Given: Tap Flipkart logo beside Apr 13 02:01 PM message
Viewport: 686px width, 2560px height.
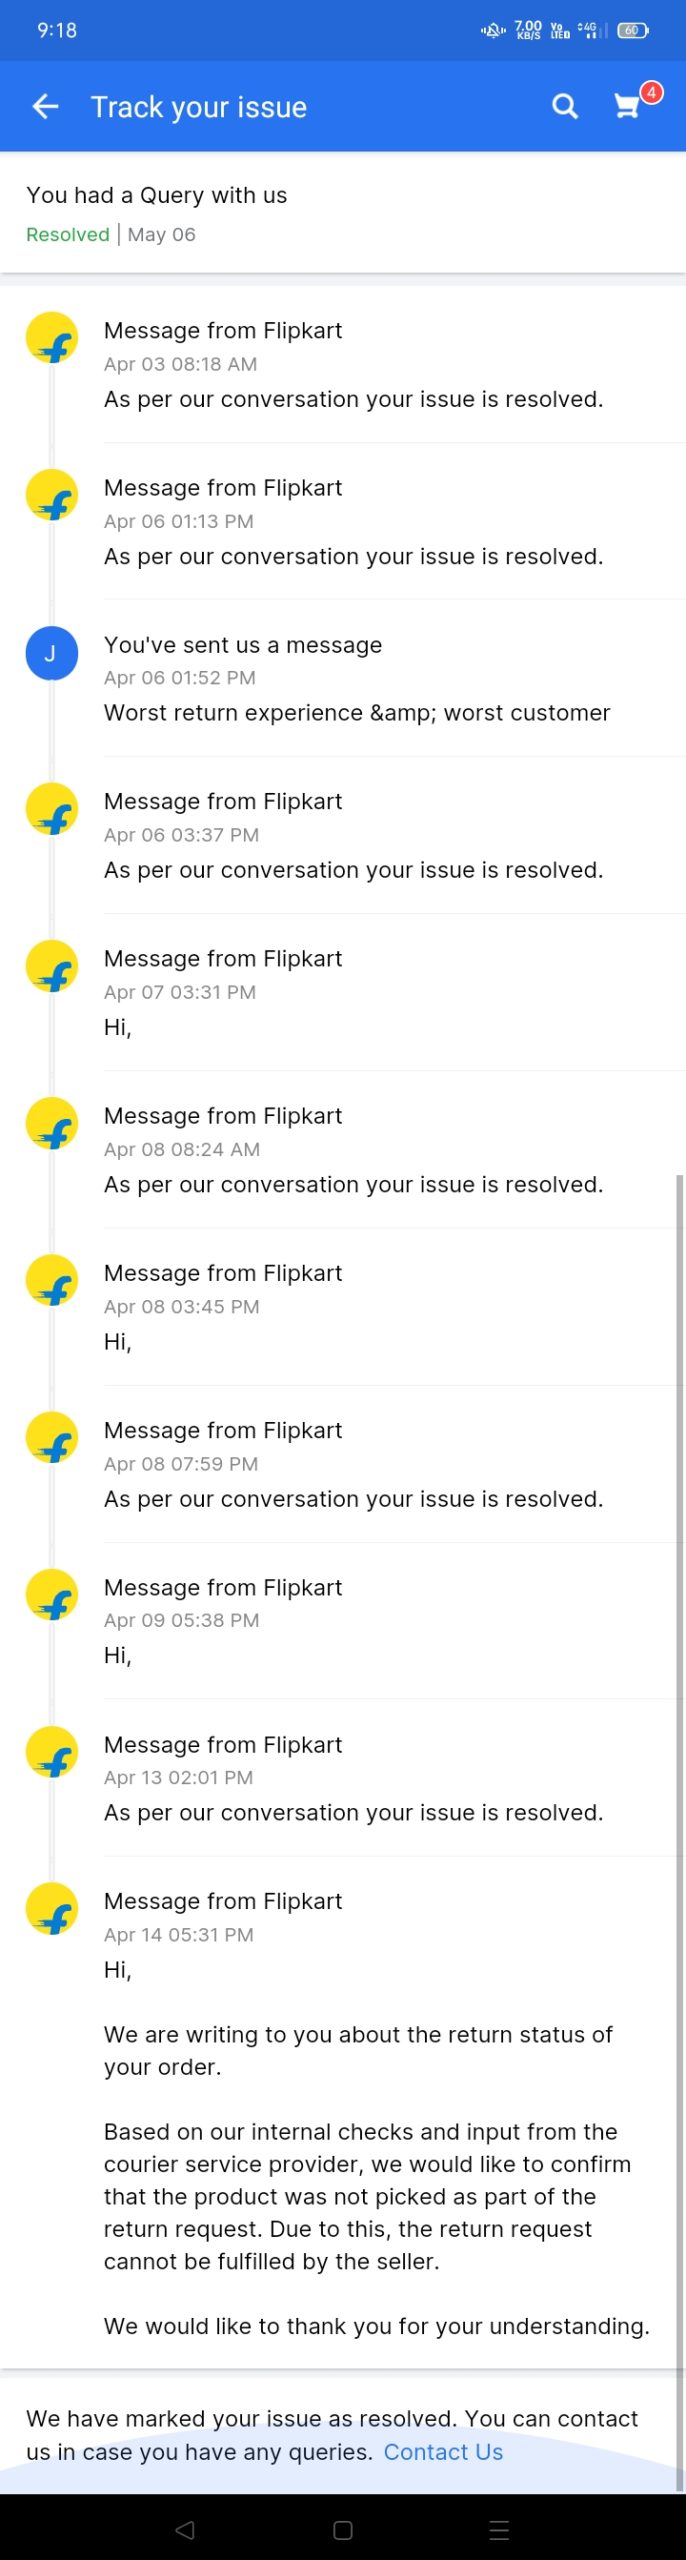Looking at the screenshot, I should click(x=52, y=1752).
